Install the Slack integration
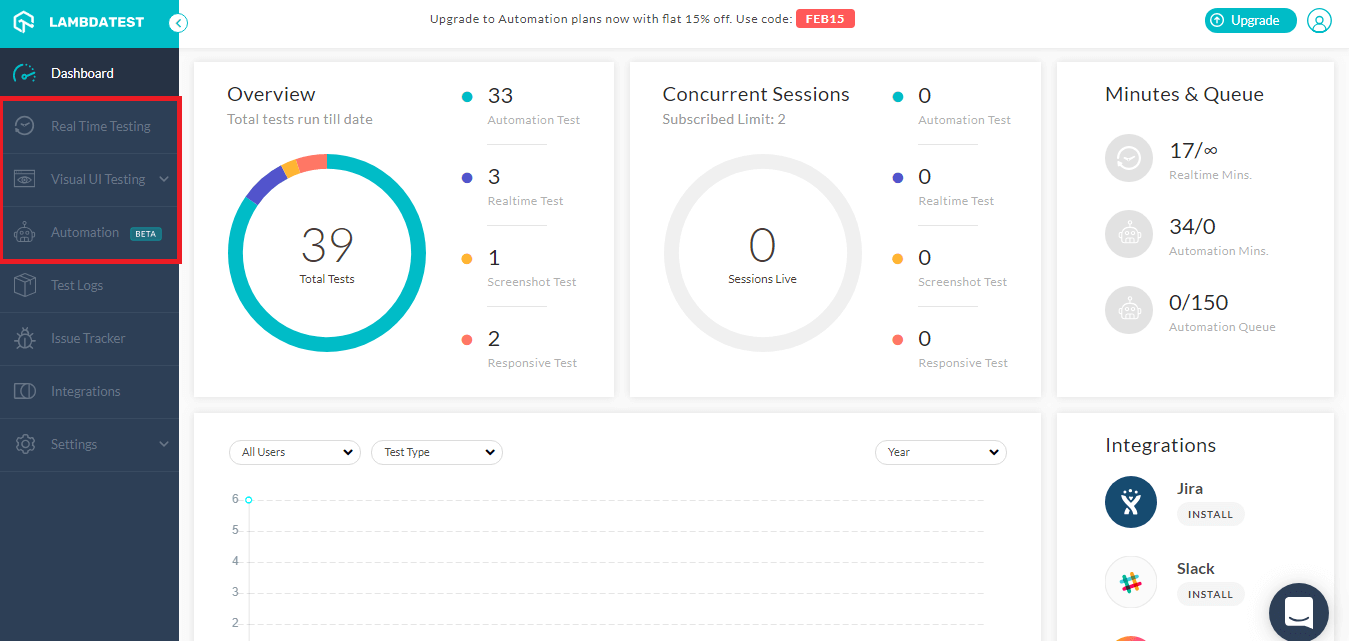This screenshot has width=1349, height=641. pos(1210,593)
